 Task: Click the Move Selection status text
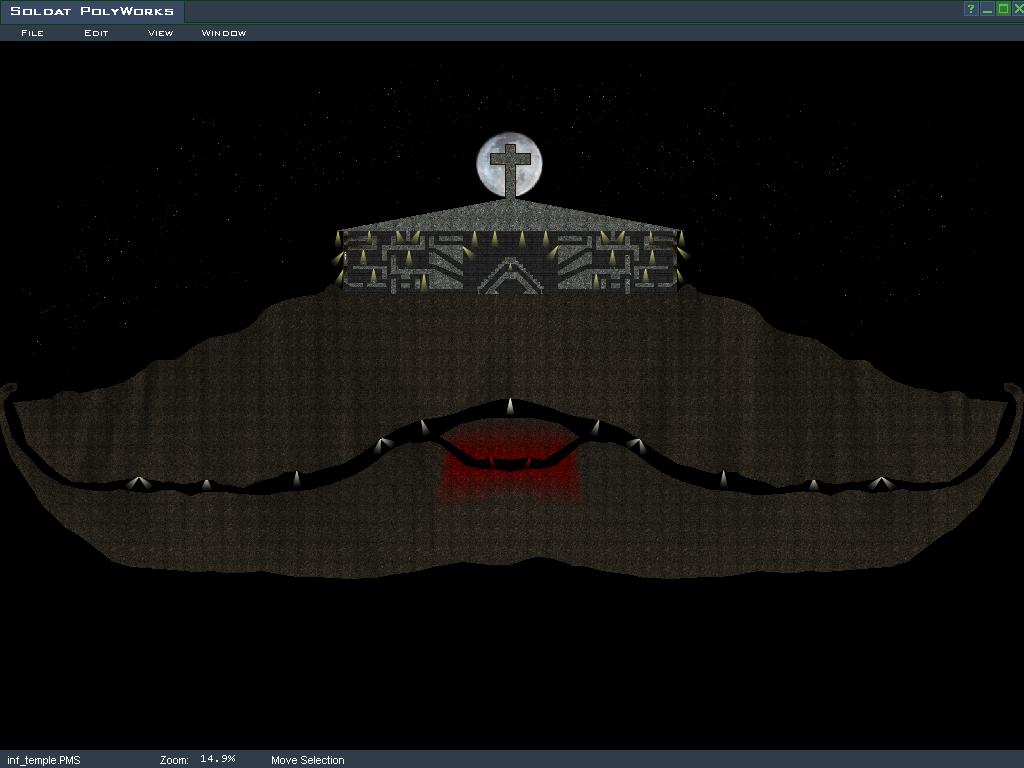307,760
